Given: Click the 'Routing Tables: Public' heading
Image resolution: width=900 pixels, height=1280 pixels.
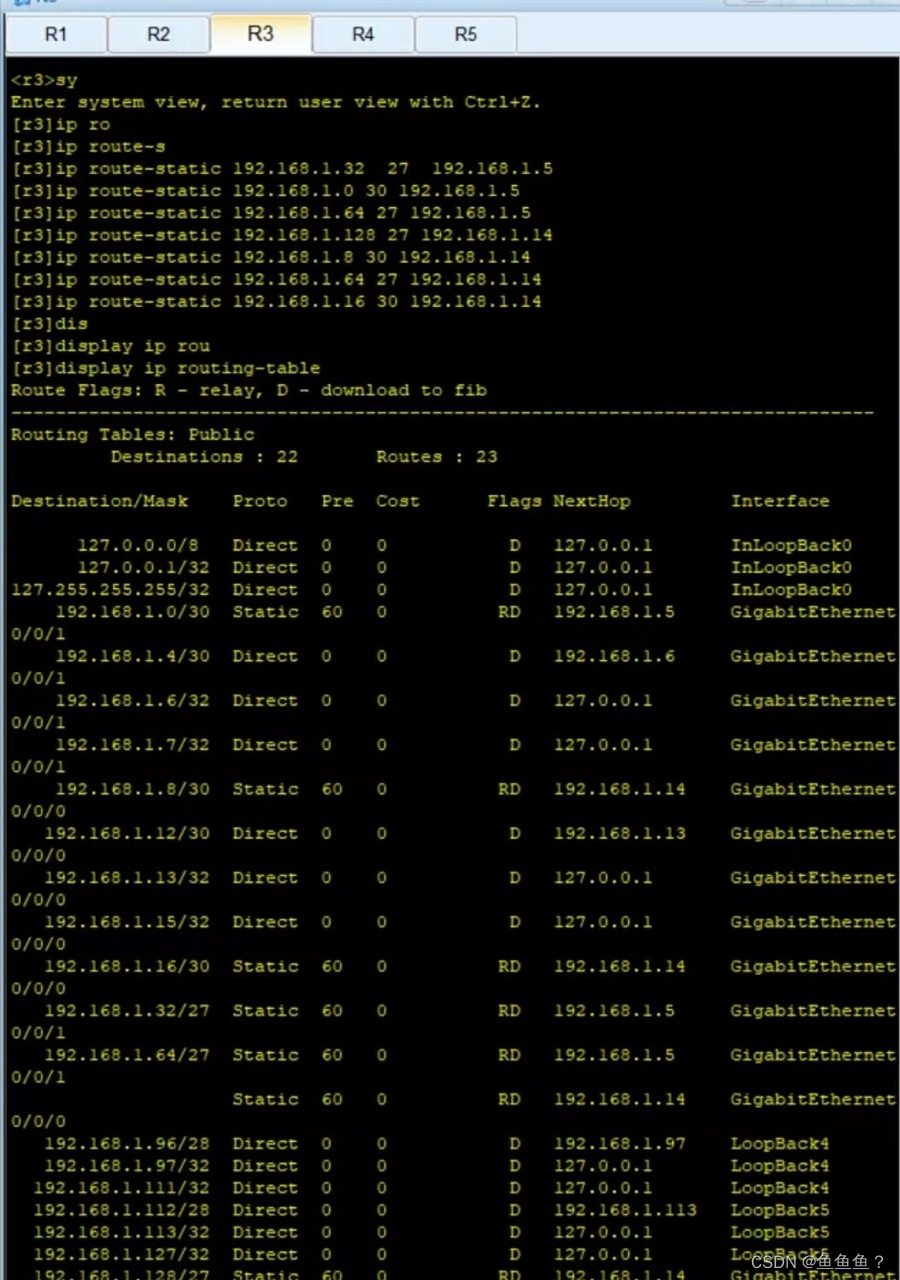Looking at the screenshot, I should click(133, 434).
